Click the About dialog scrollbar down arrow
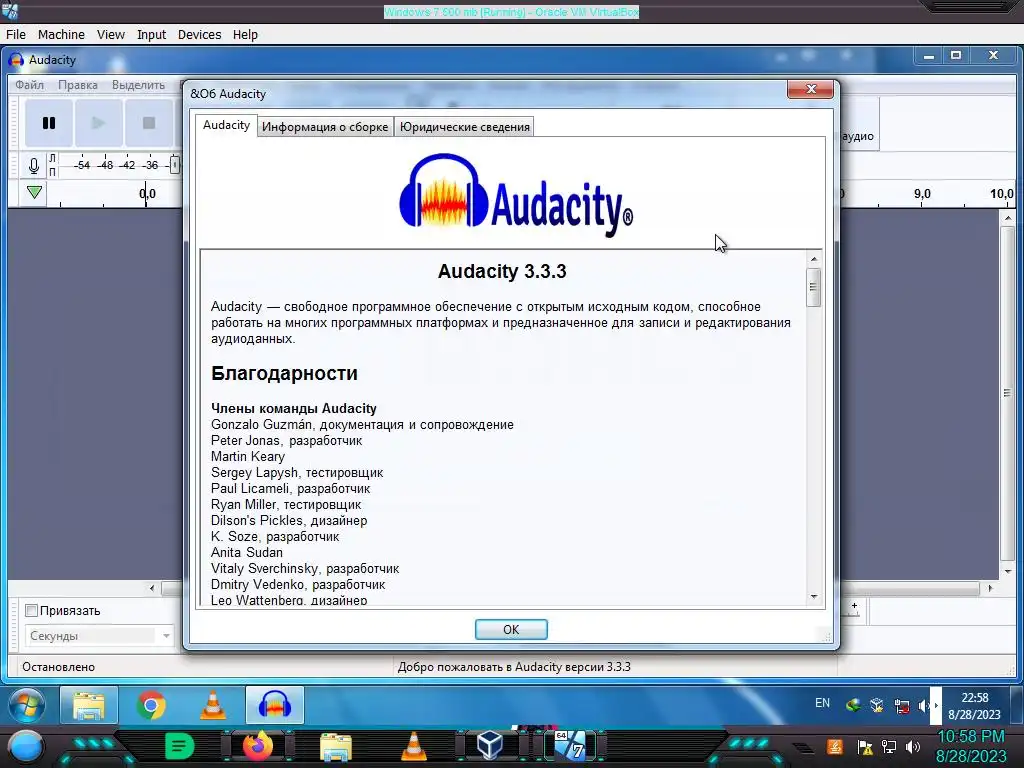This screenshot has height=768, width=1024. click(x=814, y=596)
